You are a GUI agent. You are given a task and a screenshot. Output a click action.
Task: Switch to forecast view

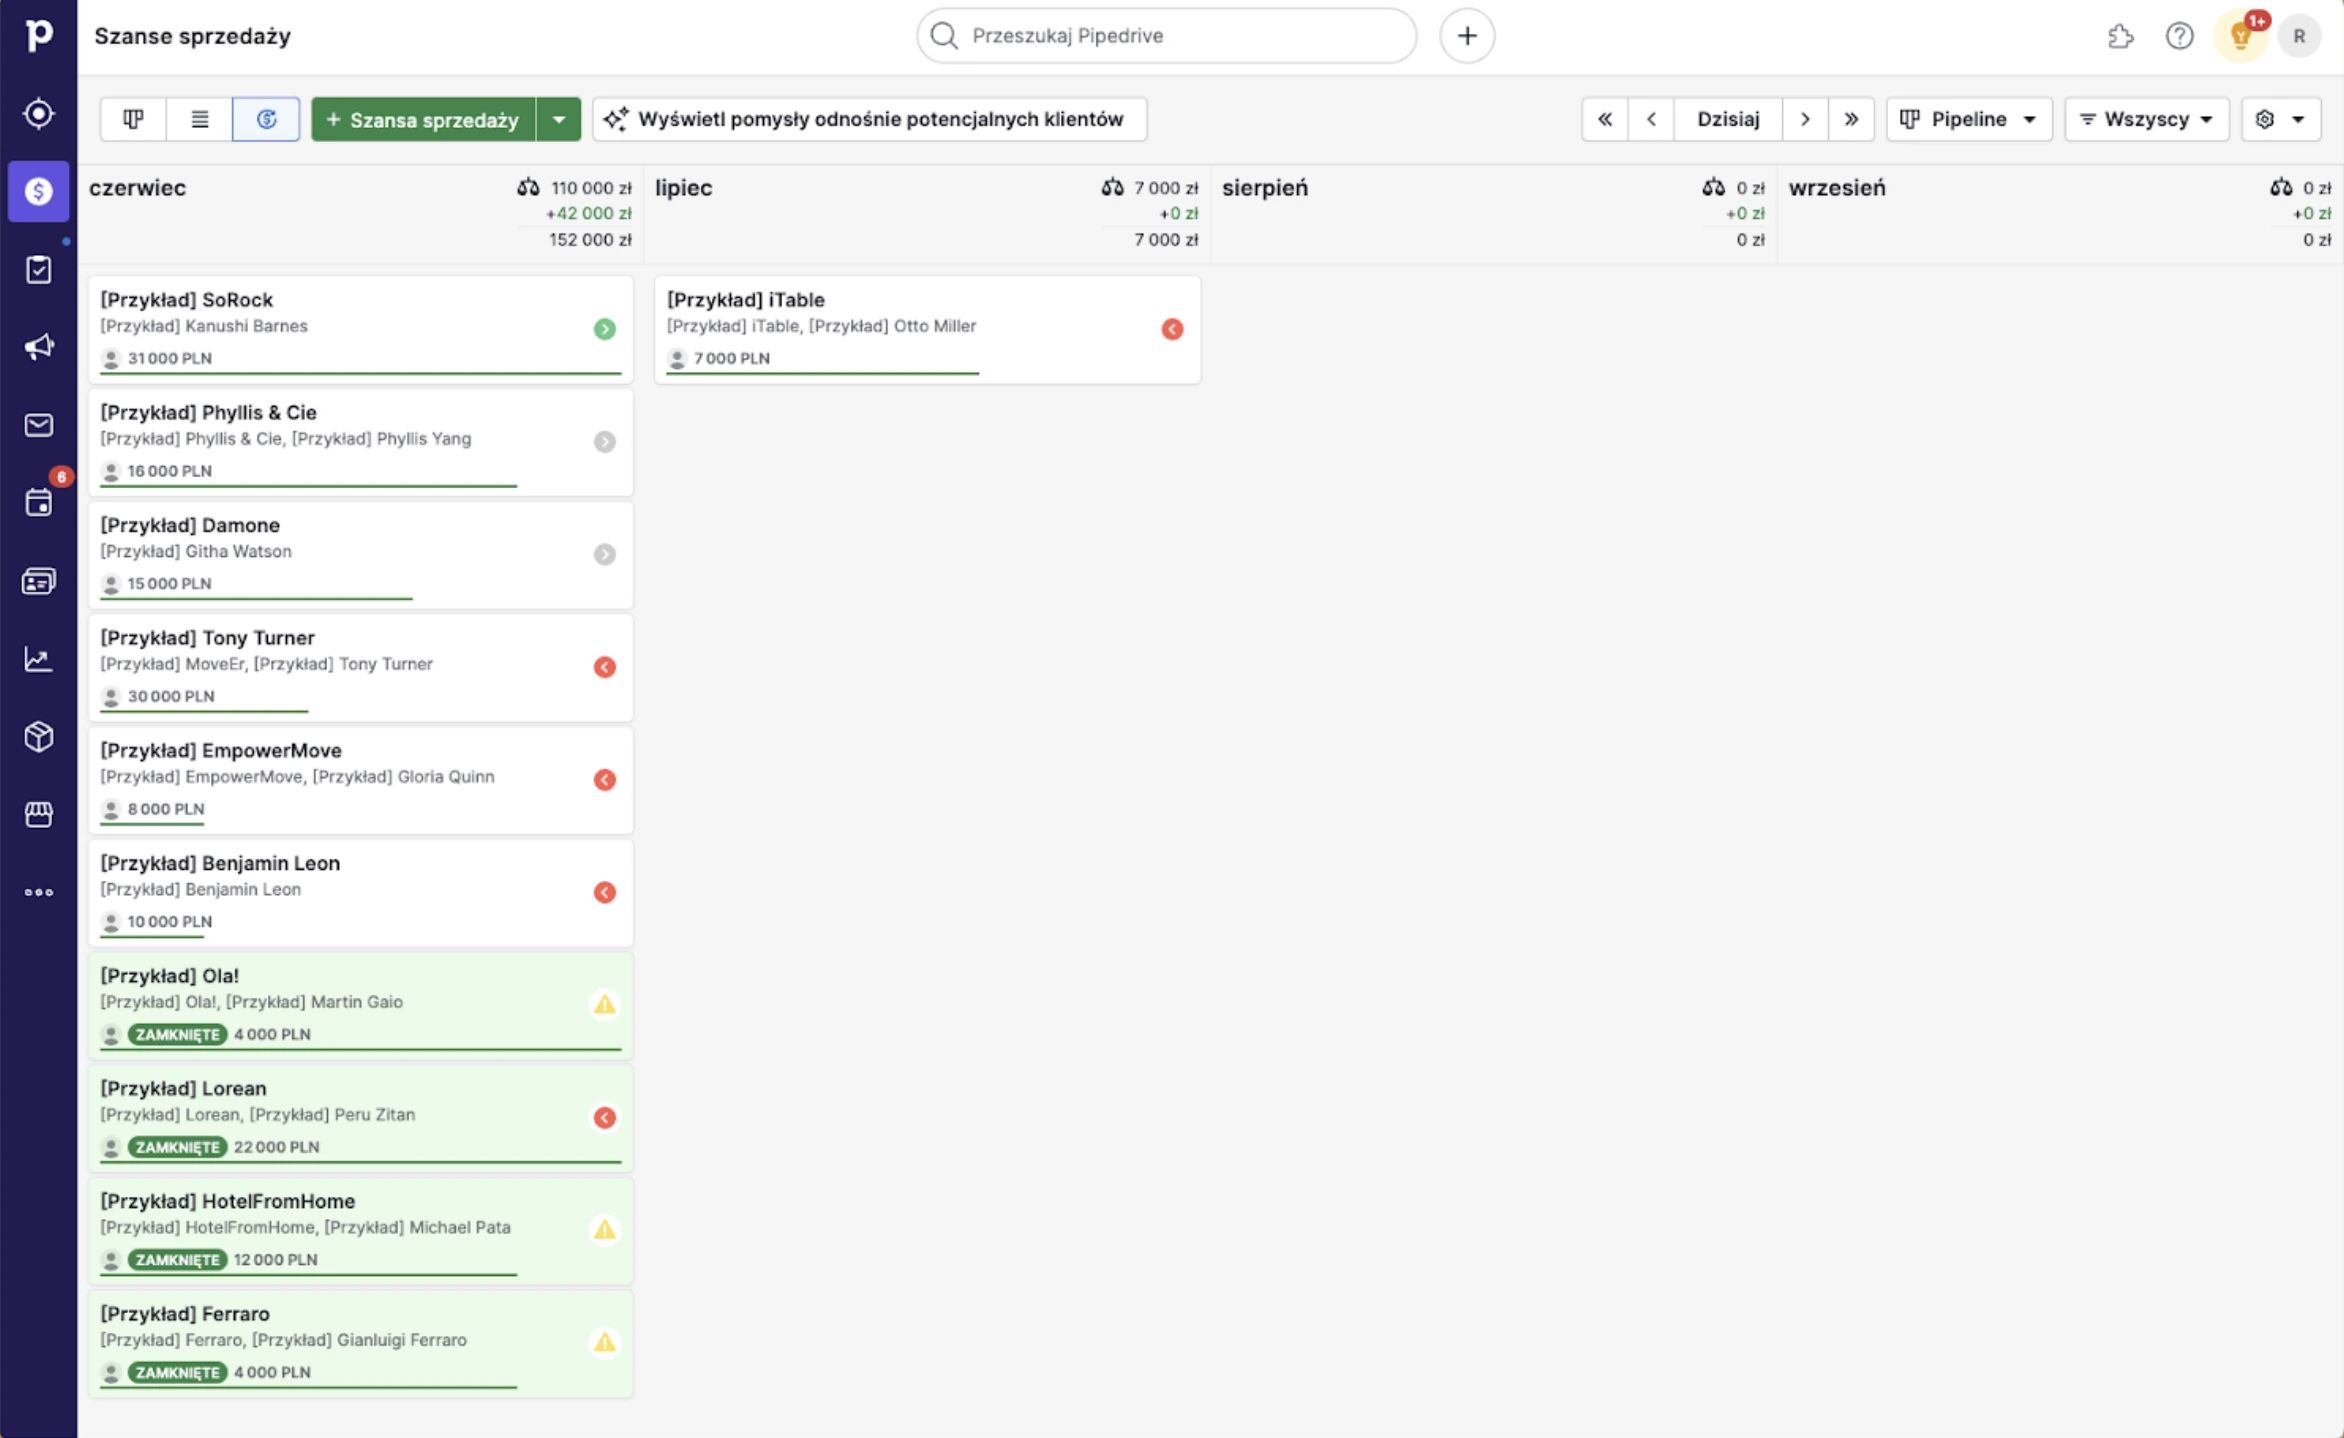pyautogui.click(x=266, y=119)
